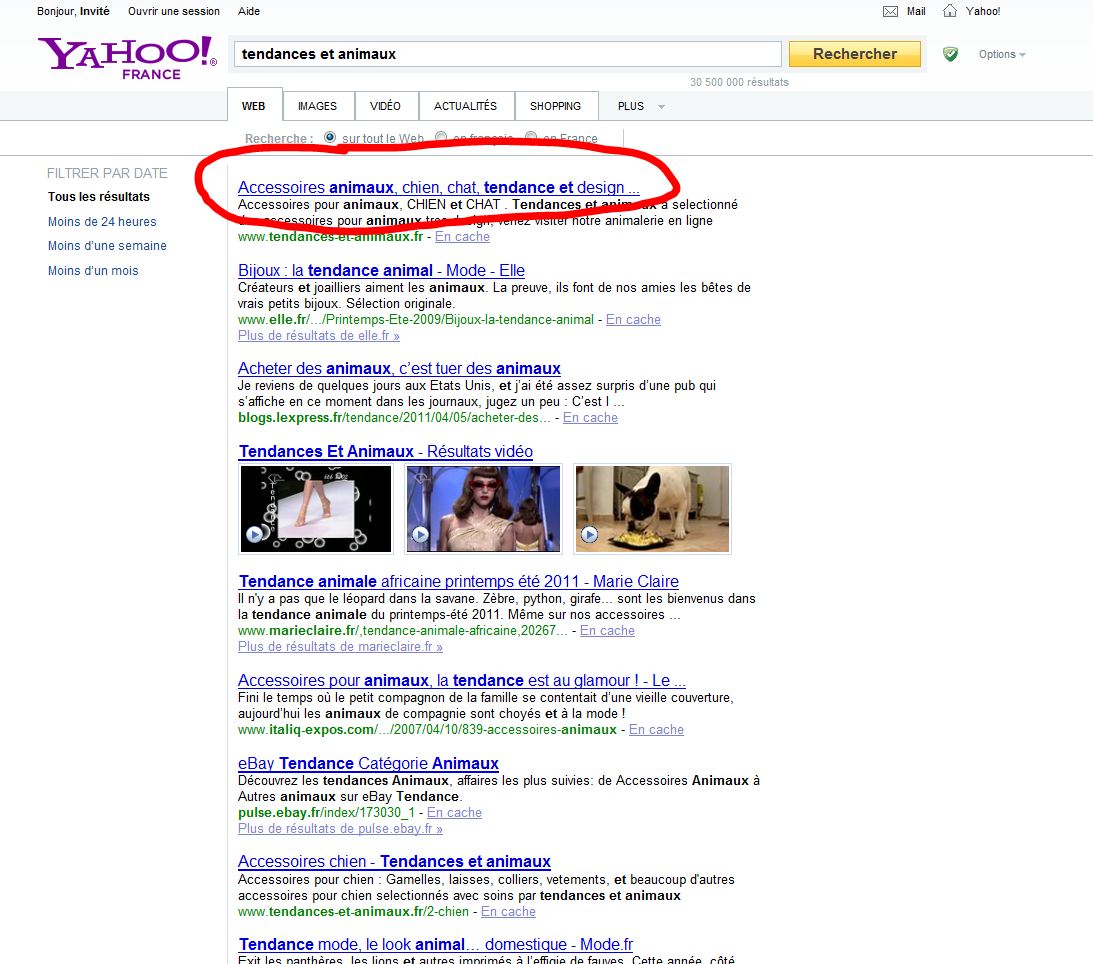The image size is (1093, 964).
Task: Select the 'sur tout le Web' radio button
Action: pos(330,137)
